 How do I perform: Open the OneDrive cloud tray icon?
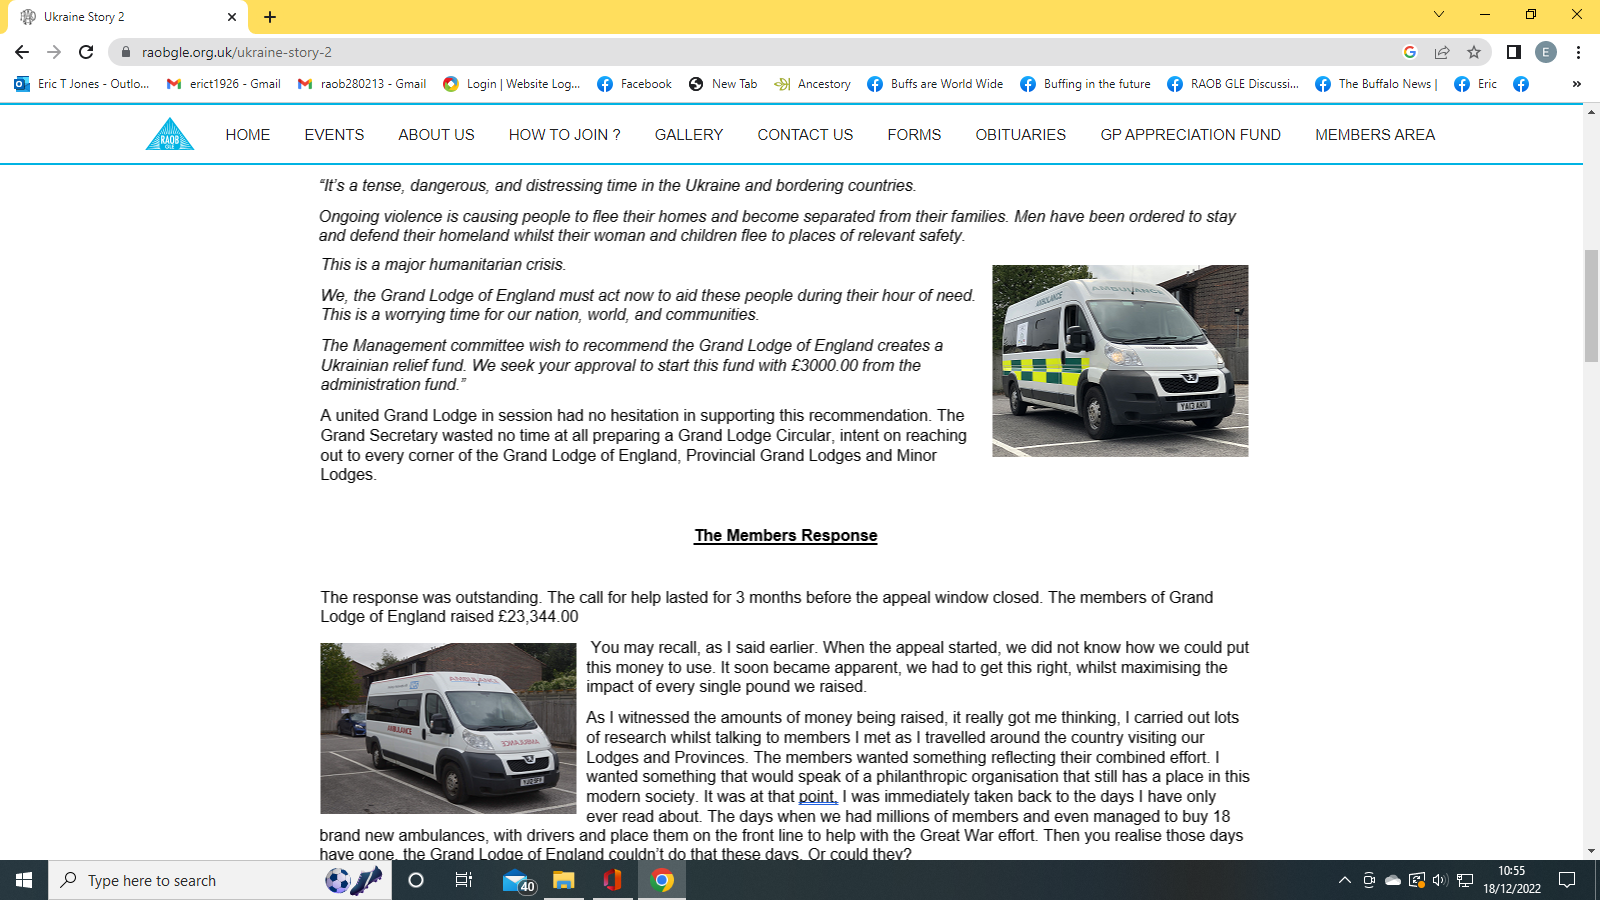click(x=1393, y=880)
